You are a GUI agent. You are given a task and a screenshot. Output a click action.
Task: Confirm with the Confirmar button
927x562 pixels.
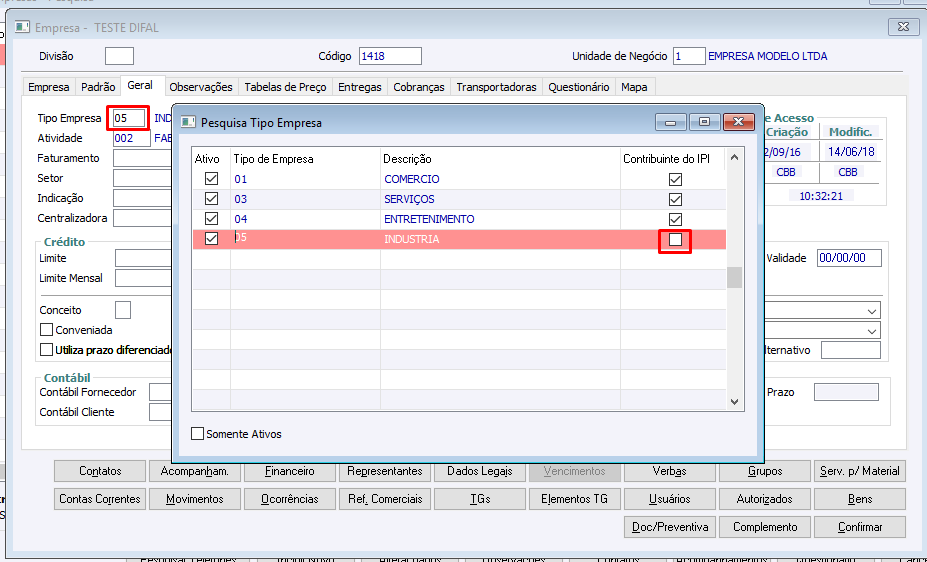pos(860,527)
